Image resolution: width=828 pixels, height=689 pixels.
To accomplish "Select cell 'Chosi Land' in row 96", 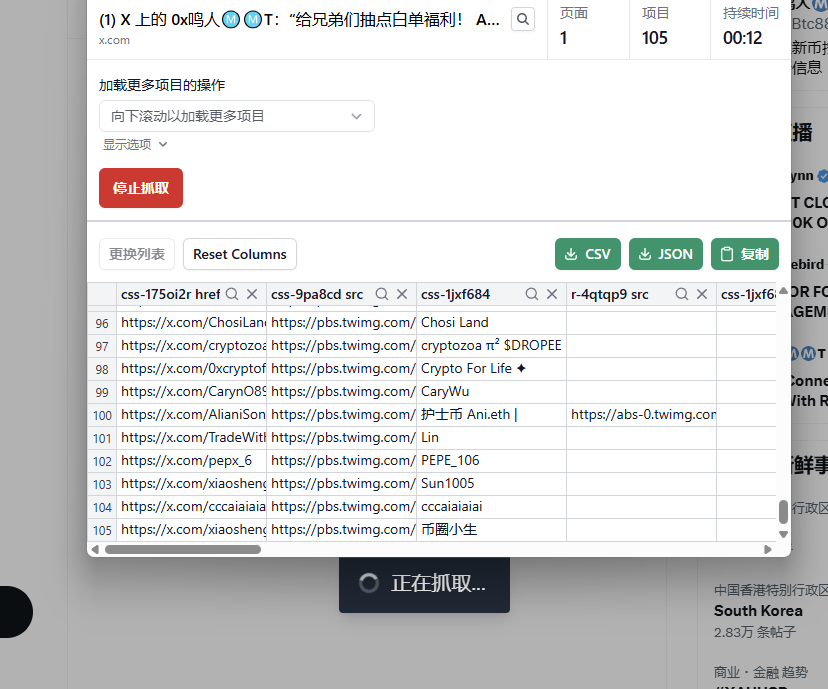I will (492, 323).
